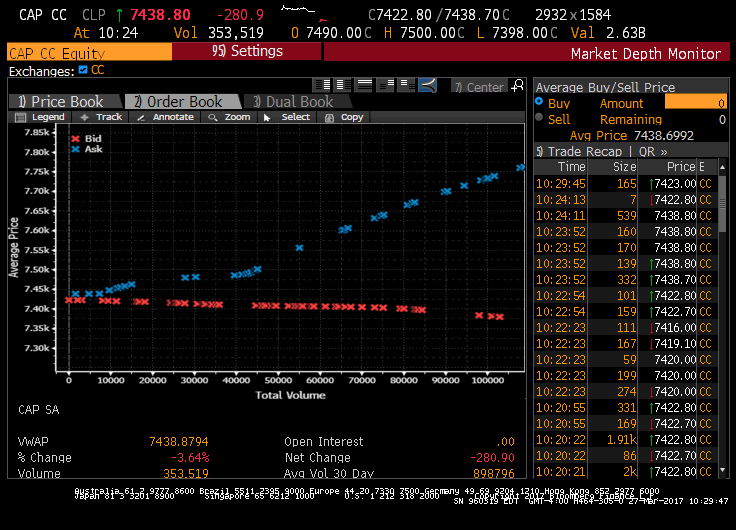736x530 pixels.
Task: Click the intraday sparkline chart in header
Action: coord(303,13)
